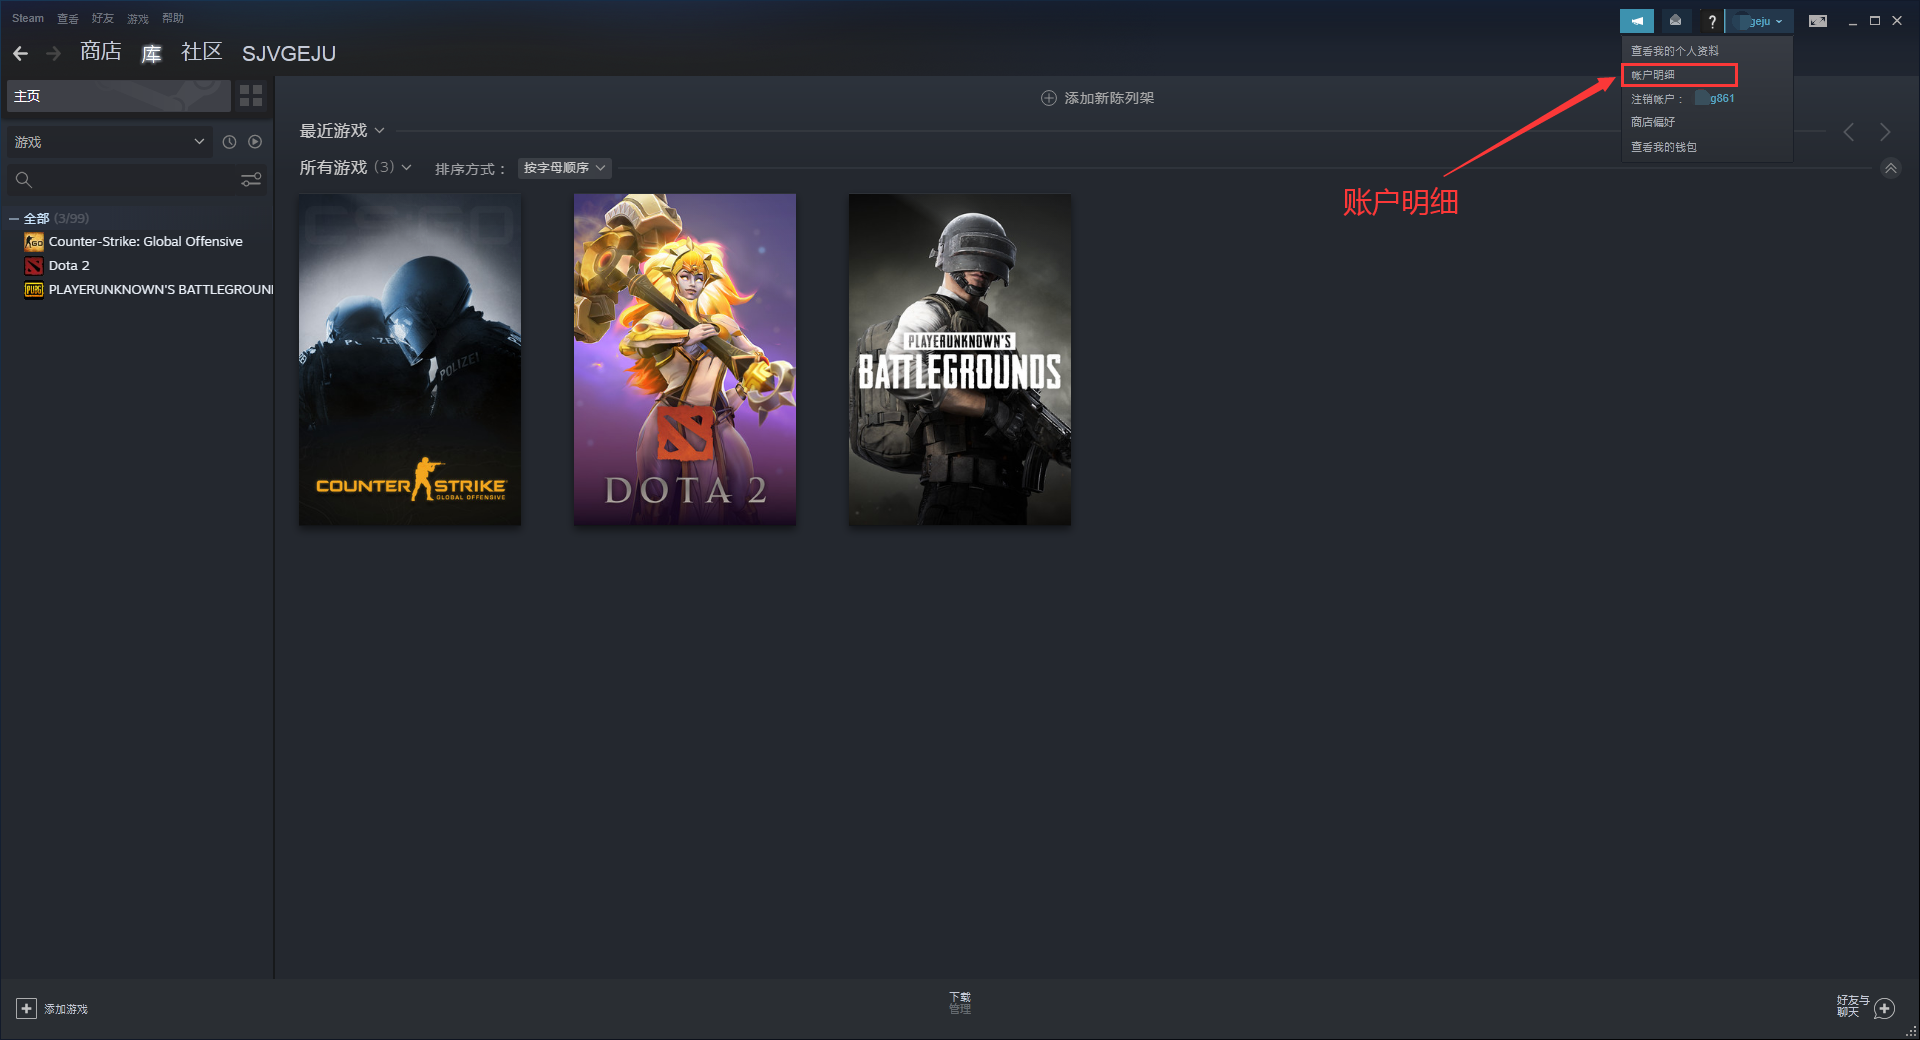Click the back navigation arrow
Image resolution: width=1920 pixels, height=1040 pixels.
[21, 53]
